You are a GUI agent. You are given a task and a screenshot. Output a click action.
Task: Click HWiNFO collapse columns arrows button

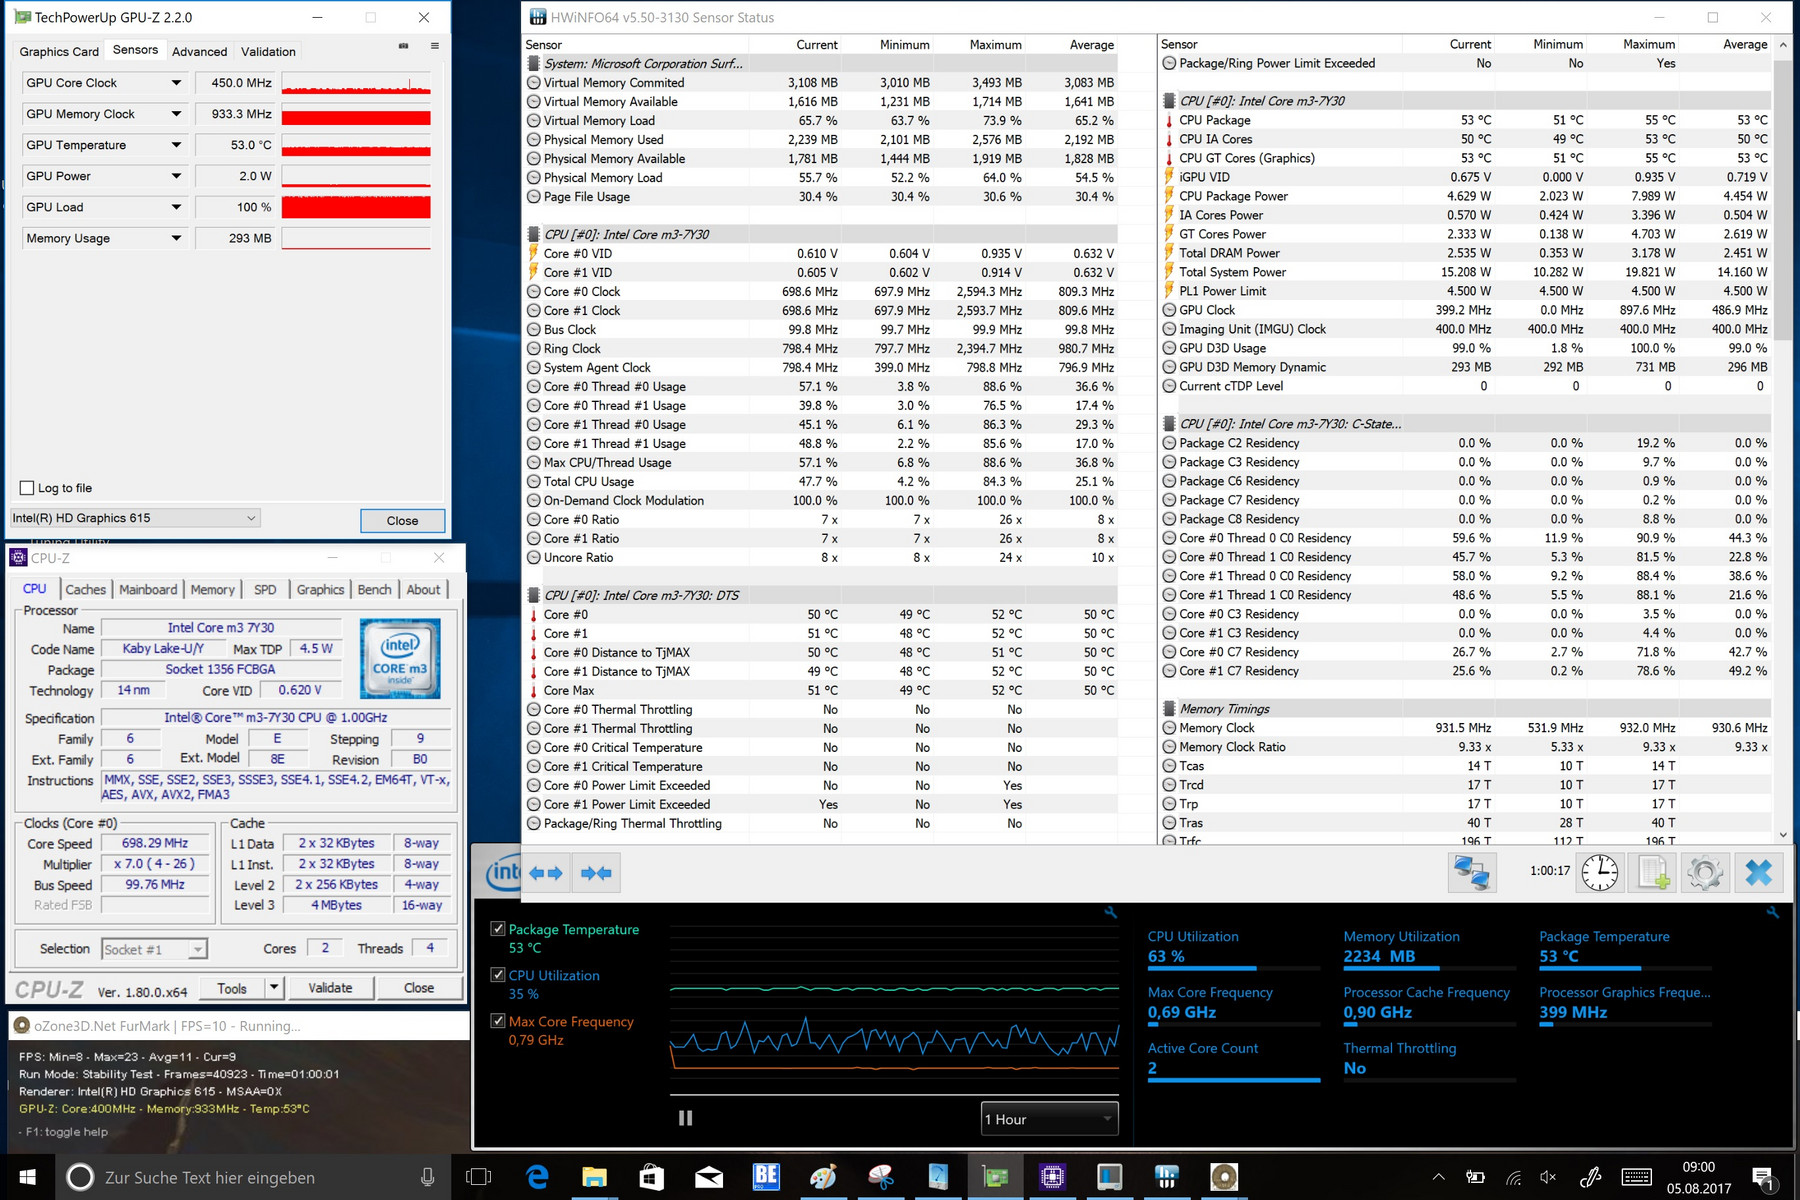click(x=596, y=873)
